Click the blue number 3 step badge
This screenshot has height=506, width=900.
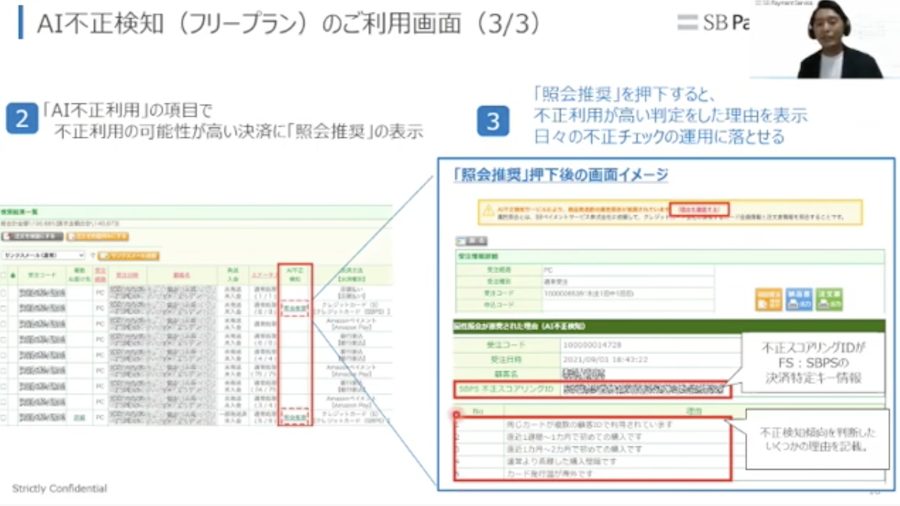coord(493,121)
